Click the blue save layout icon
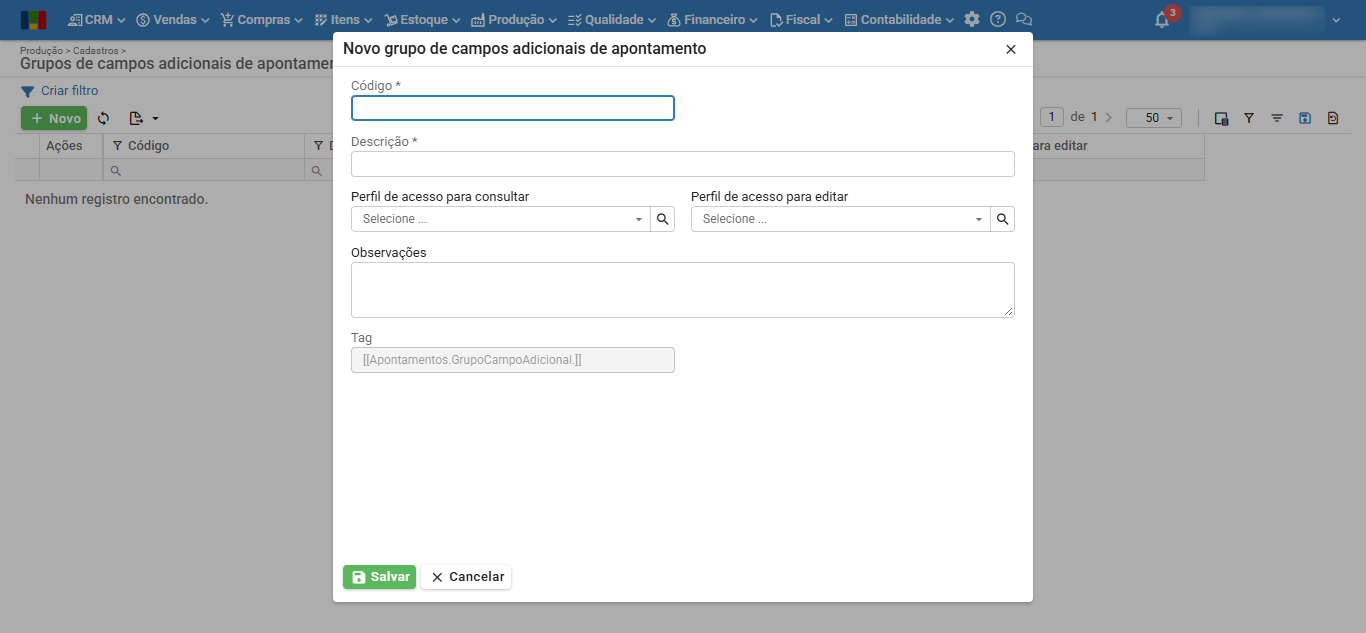 coord(1305,118)
